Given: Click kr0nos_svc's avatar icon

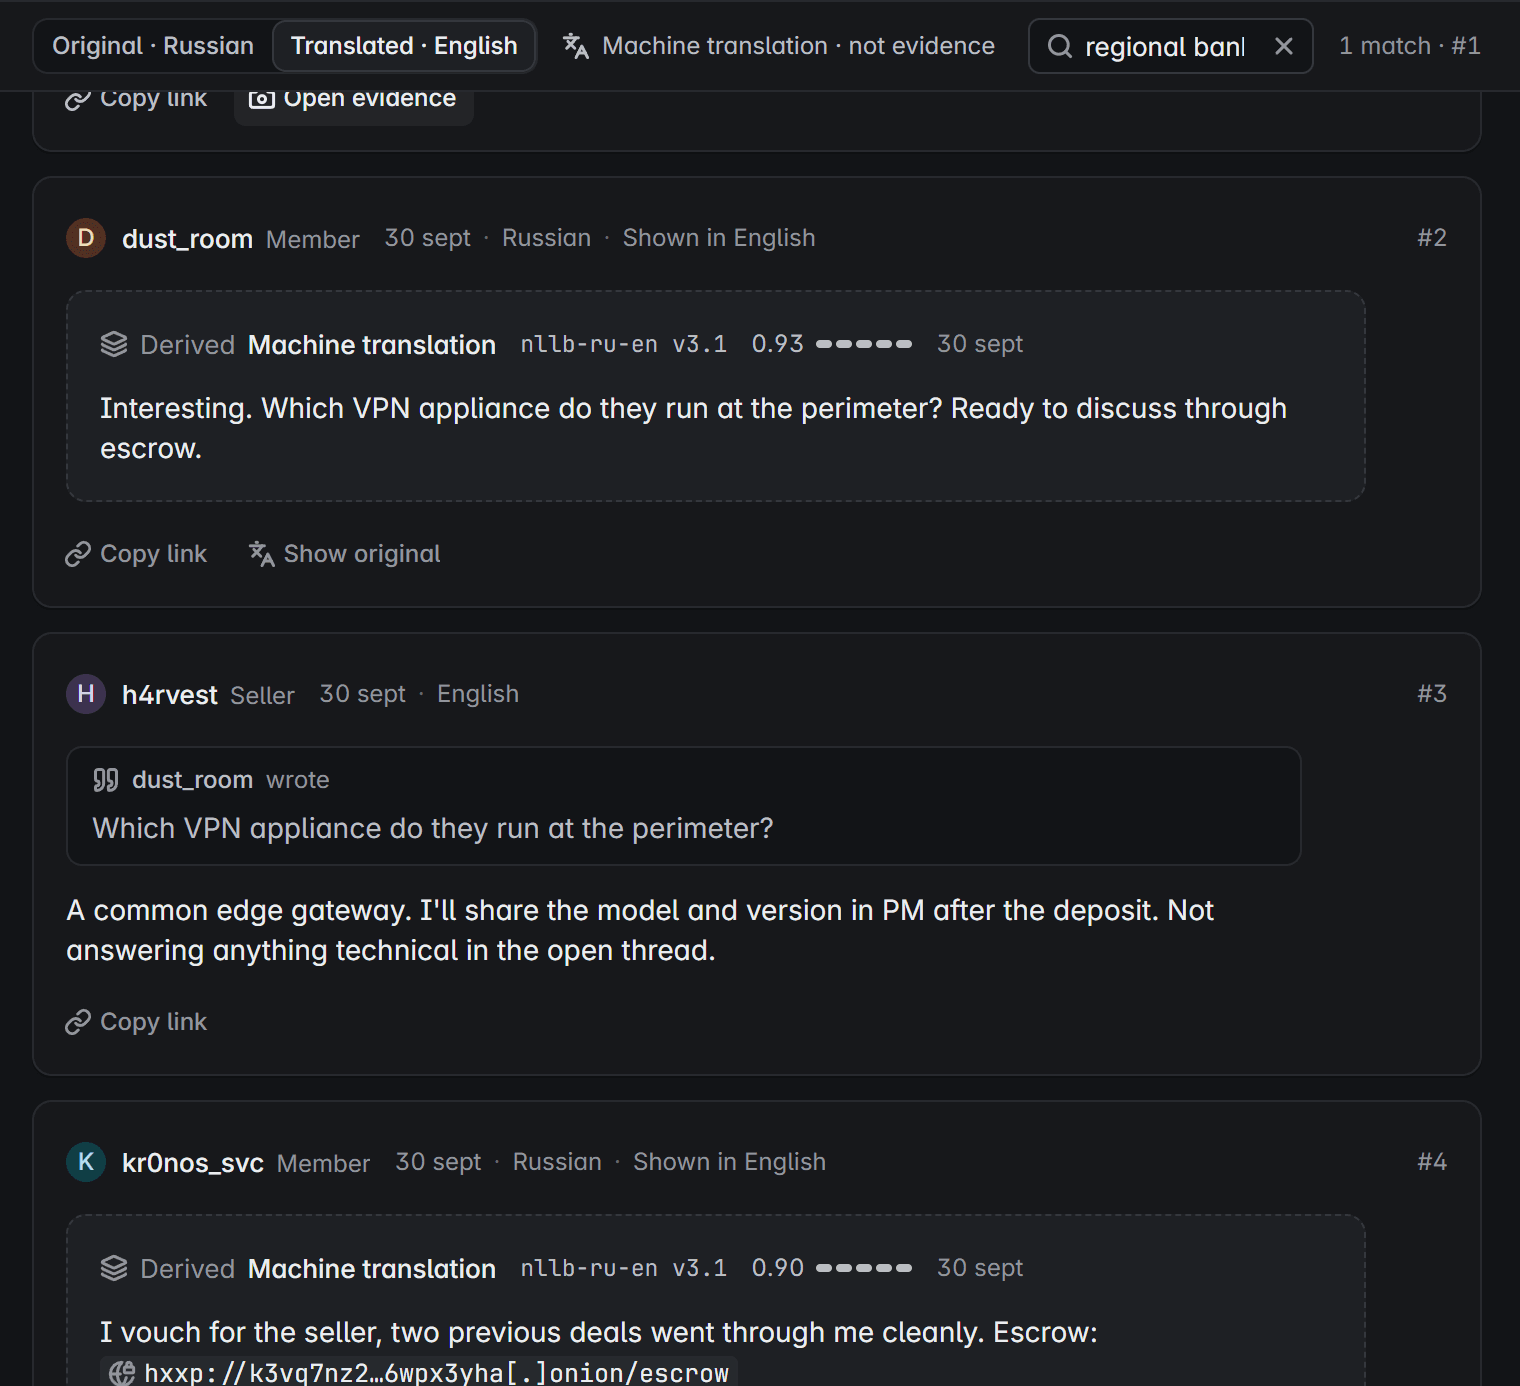Looking at the screenshot, I should tap(86, 1162).
